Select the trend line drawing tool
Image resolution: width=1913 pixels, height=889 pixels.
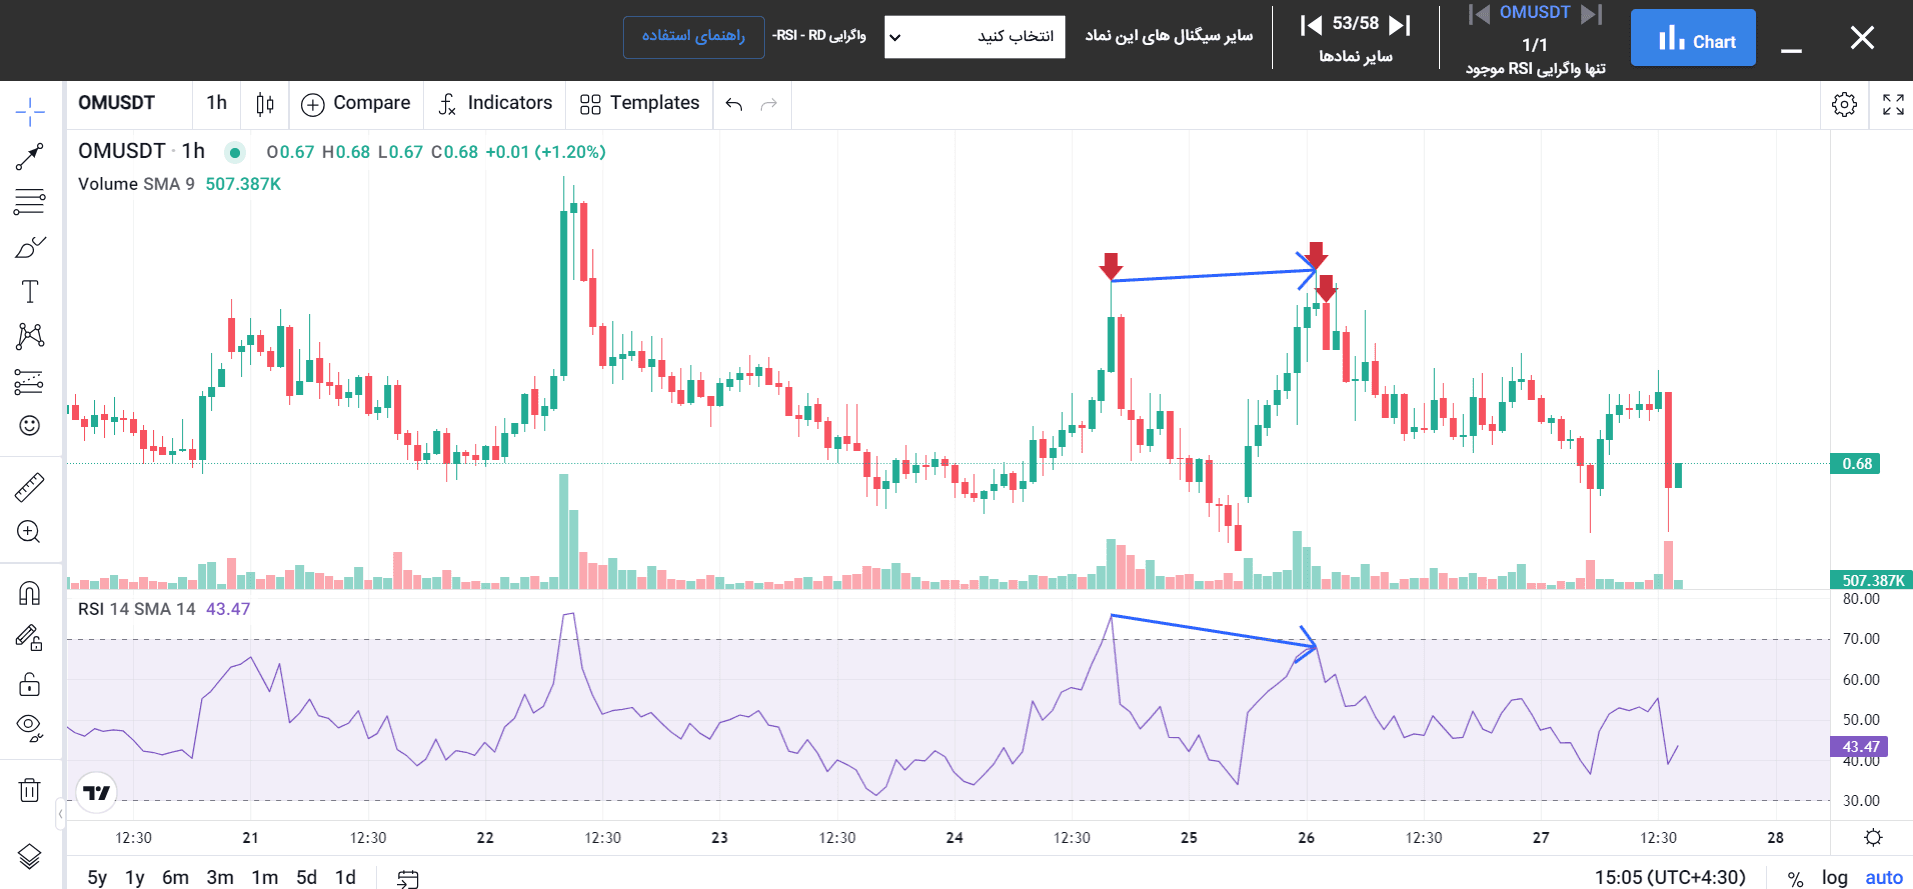(30, 157)
